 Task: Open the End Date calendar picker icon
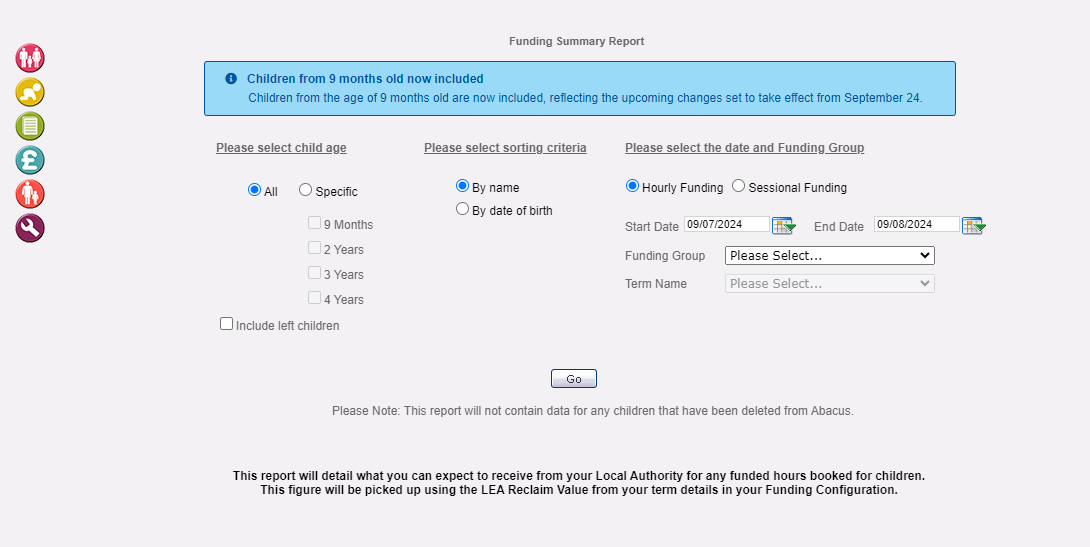(x=974, y=225)
